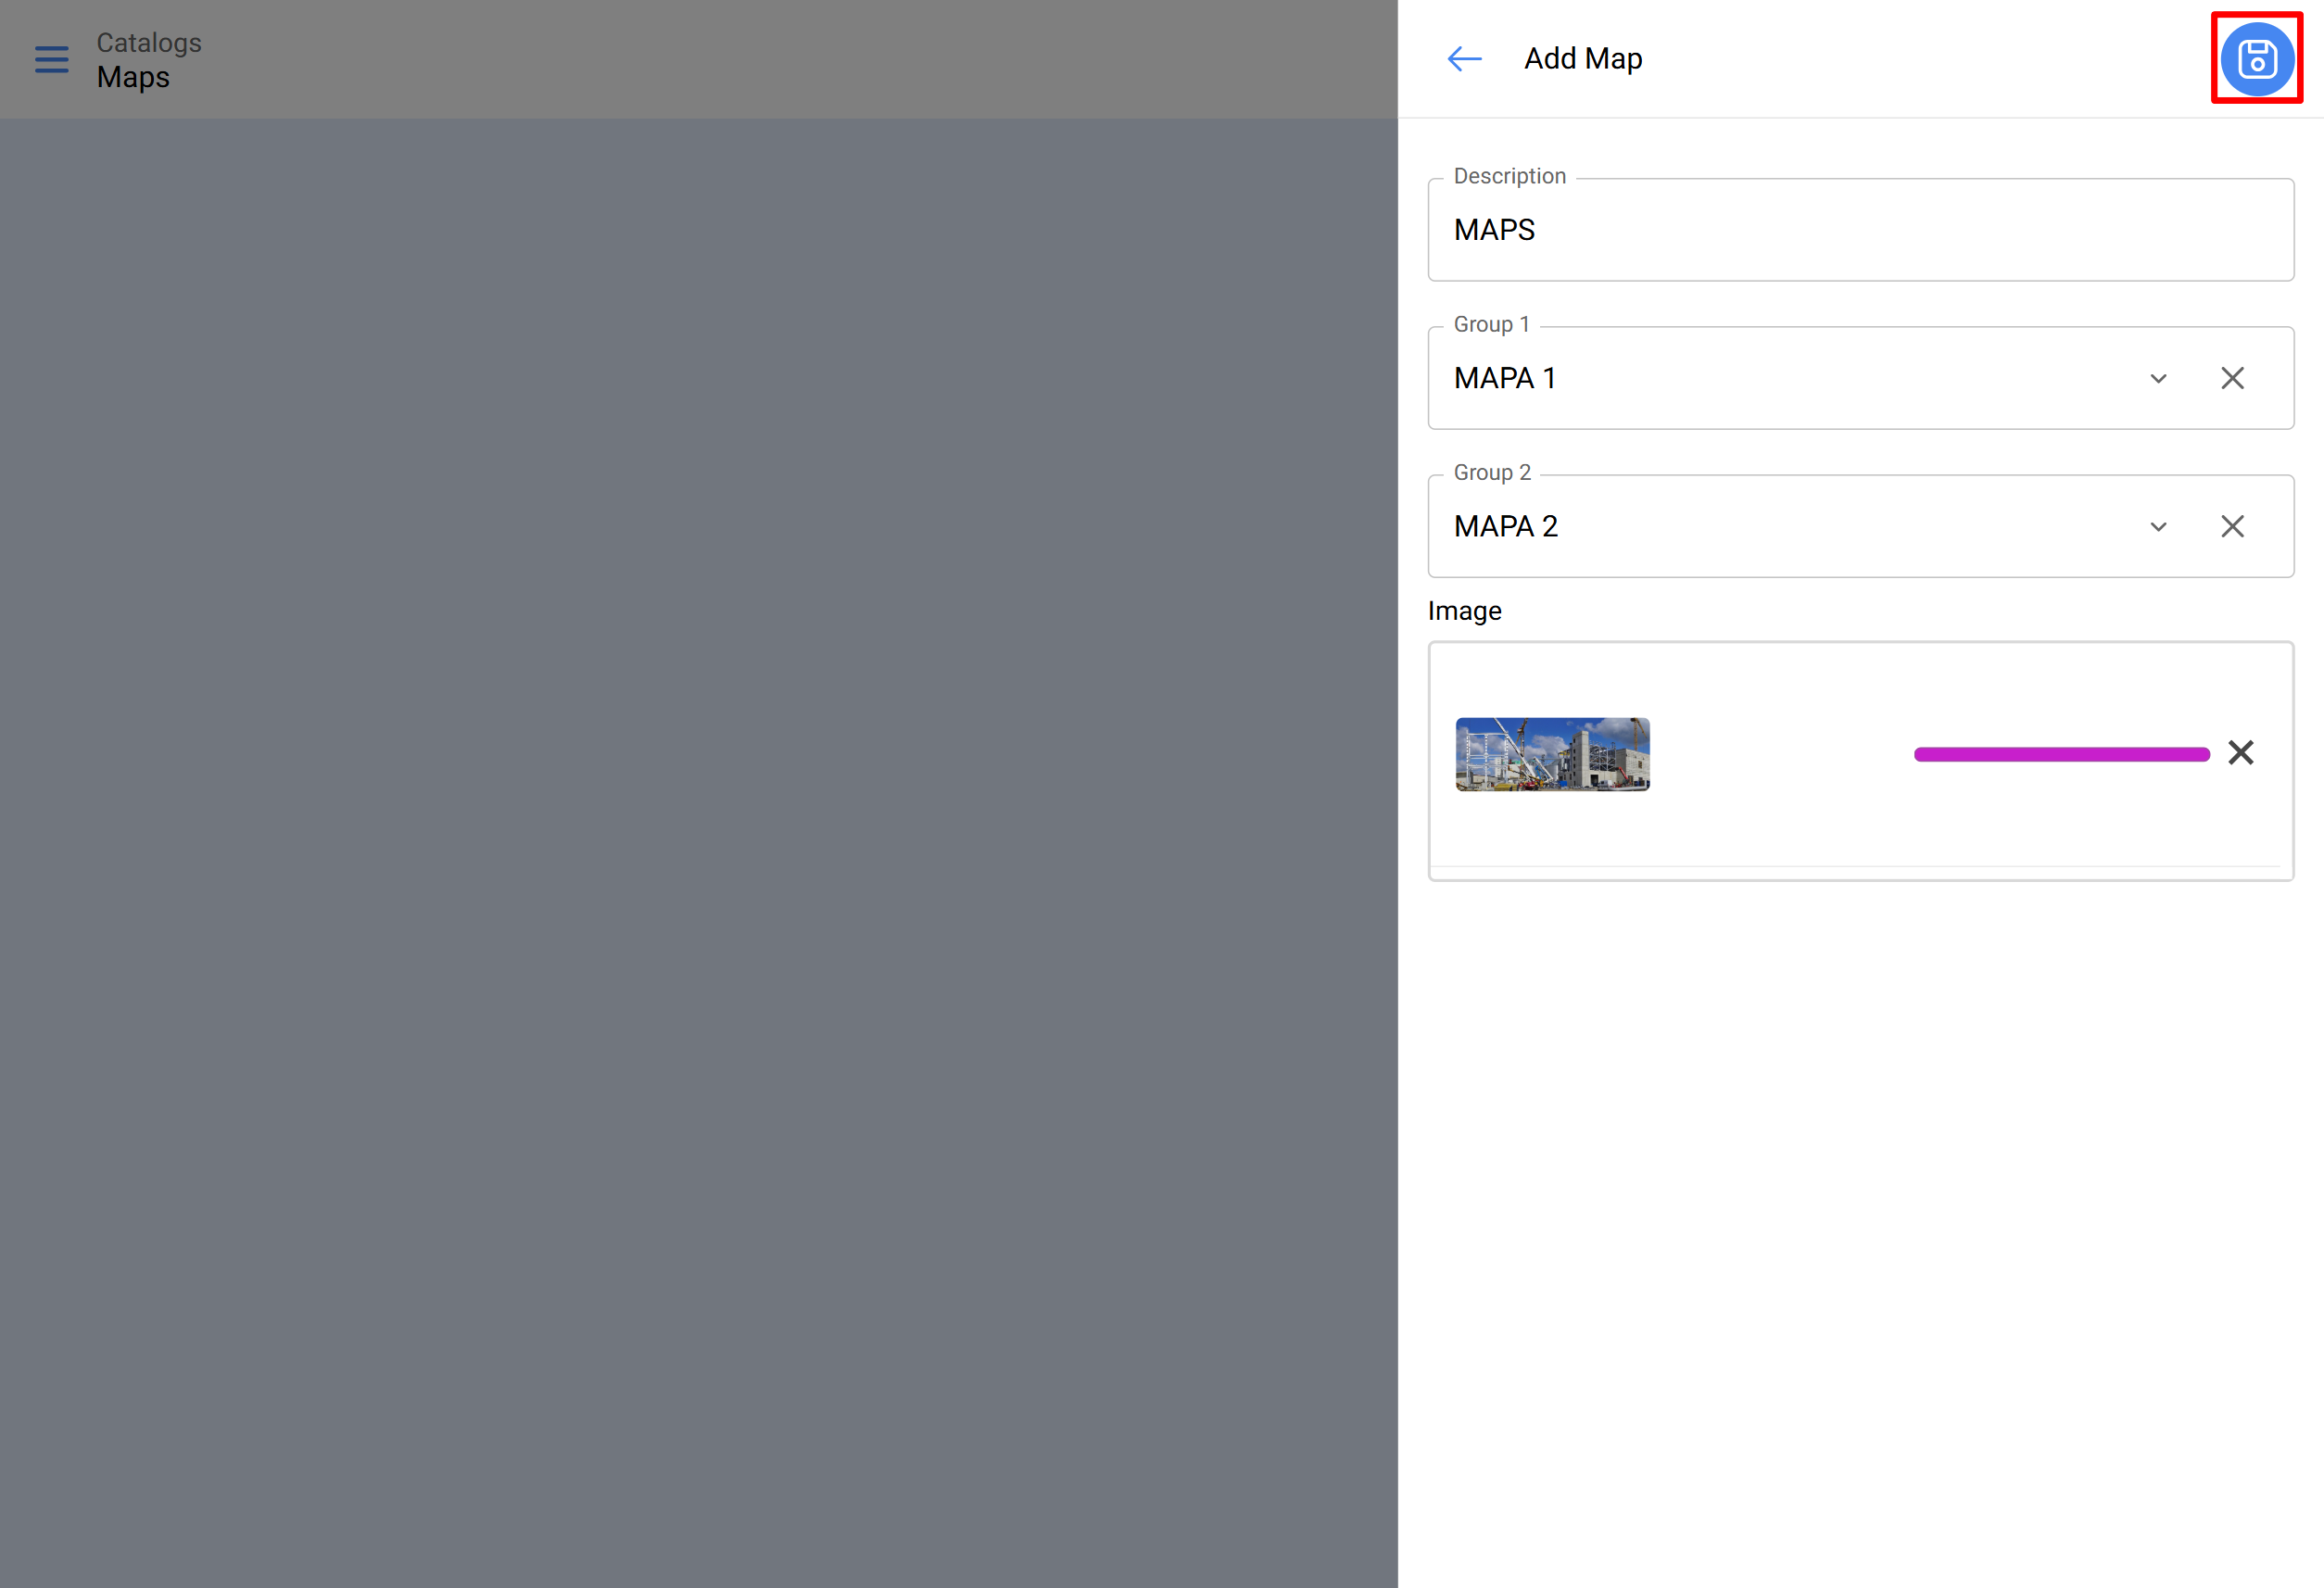Screen dimensions: 2324x1588
Task: Click the construction site image thumbnail
Action: click(1552, 754)
